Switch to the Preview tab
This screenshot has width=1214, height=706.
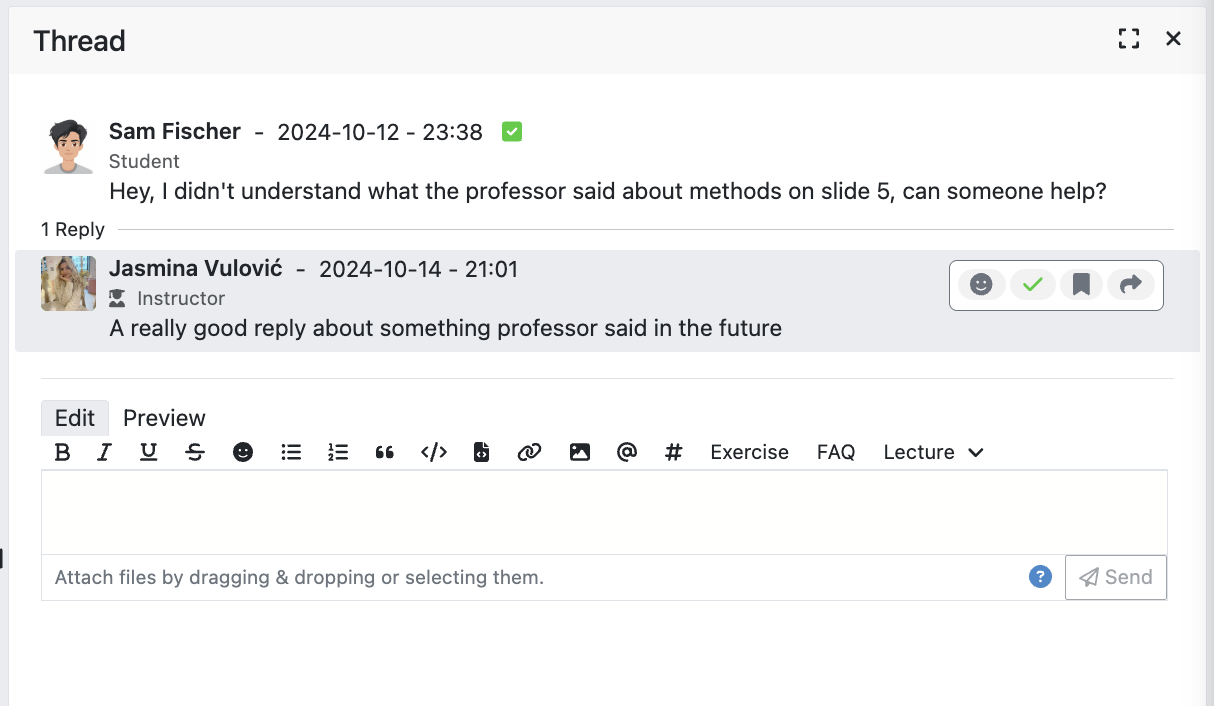[164, 418]
